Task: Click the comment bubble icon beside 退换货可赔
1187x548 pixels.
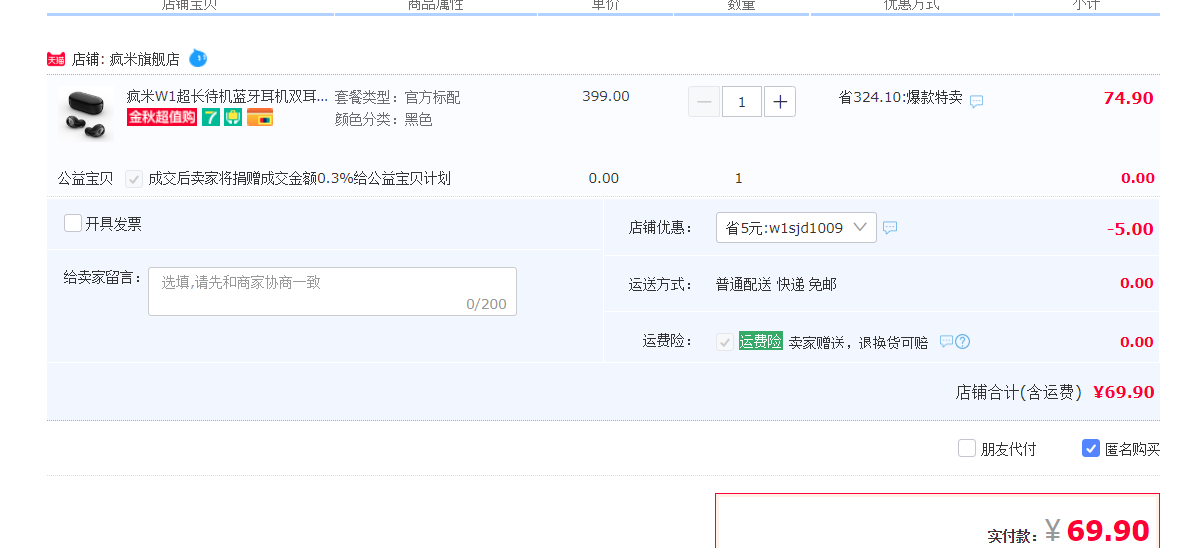Action: pyautogui.click(x=946, y=341)
